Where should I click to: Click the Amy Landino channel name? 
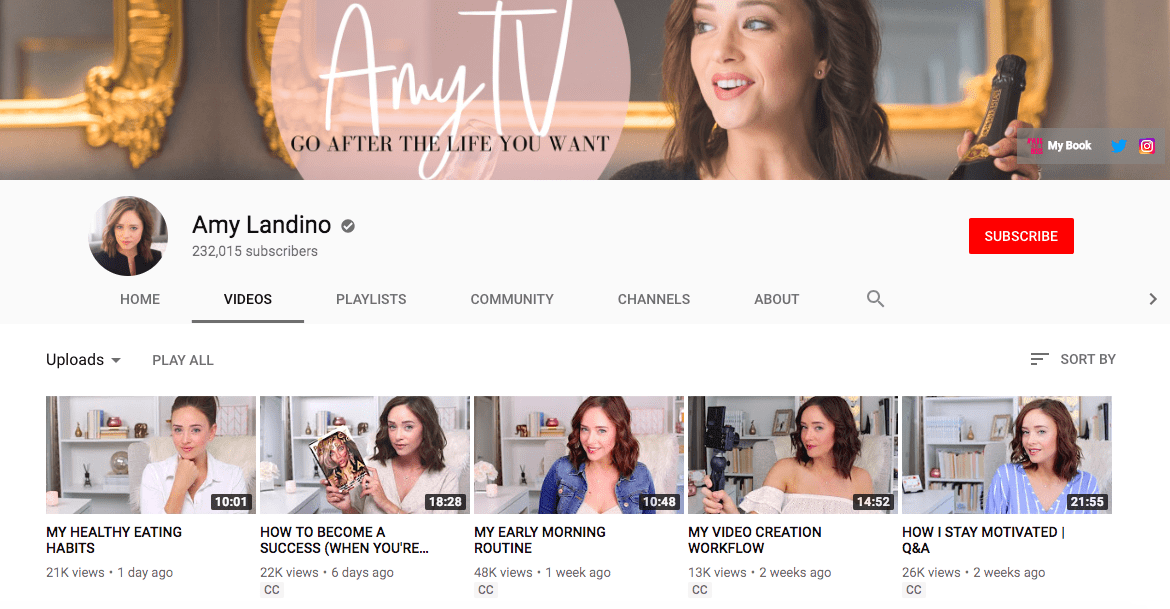[261, 225]
